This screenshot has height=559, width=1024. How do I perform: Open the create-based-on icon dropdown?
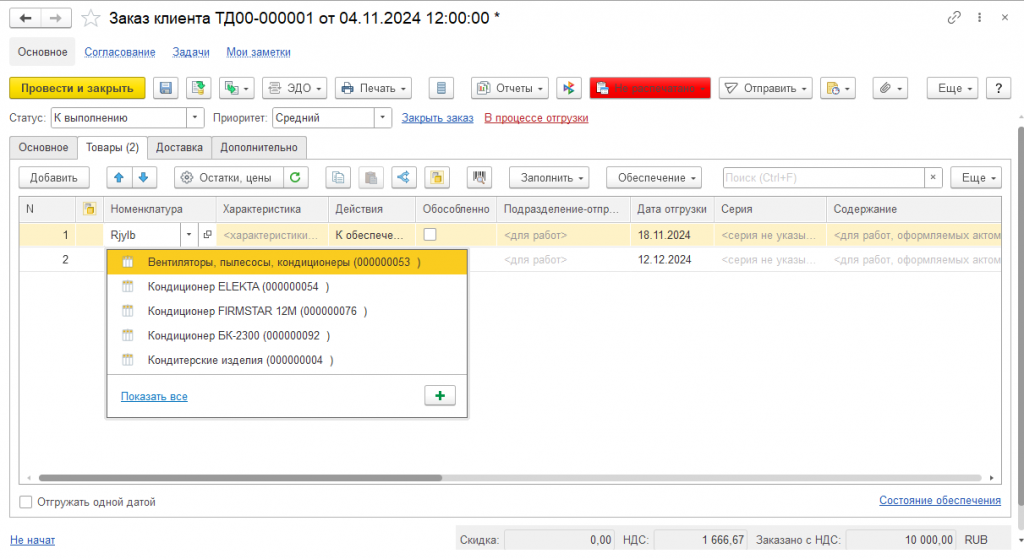pos(236,88)
